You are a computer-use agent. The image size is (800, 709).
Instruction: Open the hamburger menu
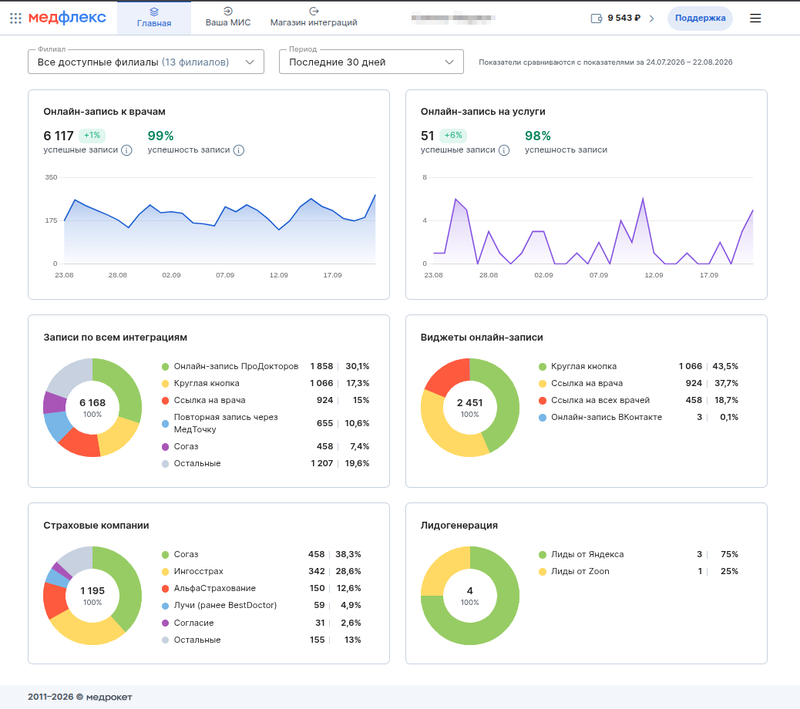[x=755, y=18]
